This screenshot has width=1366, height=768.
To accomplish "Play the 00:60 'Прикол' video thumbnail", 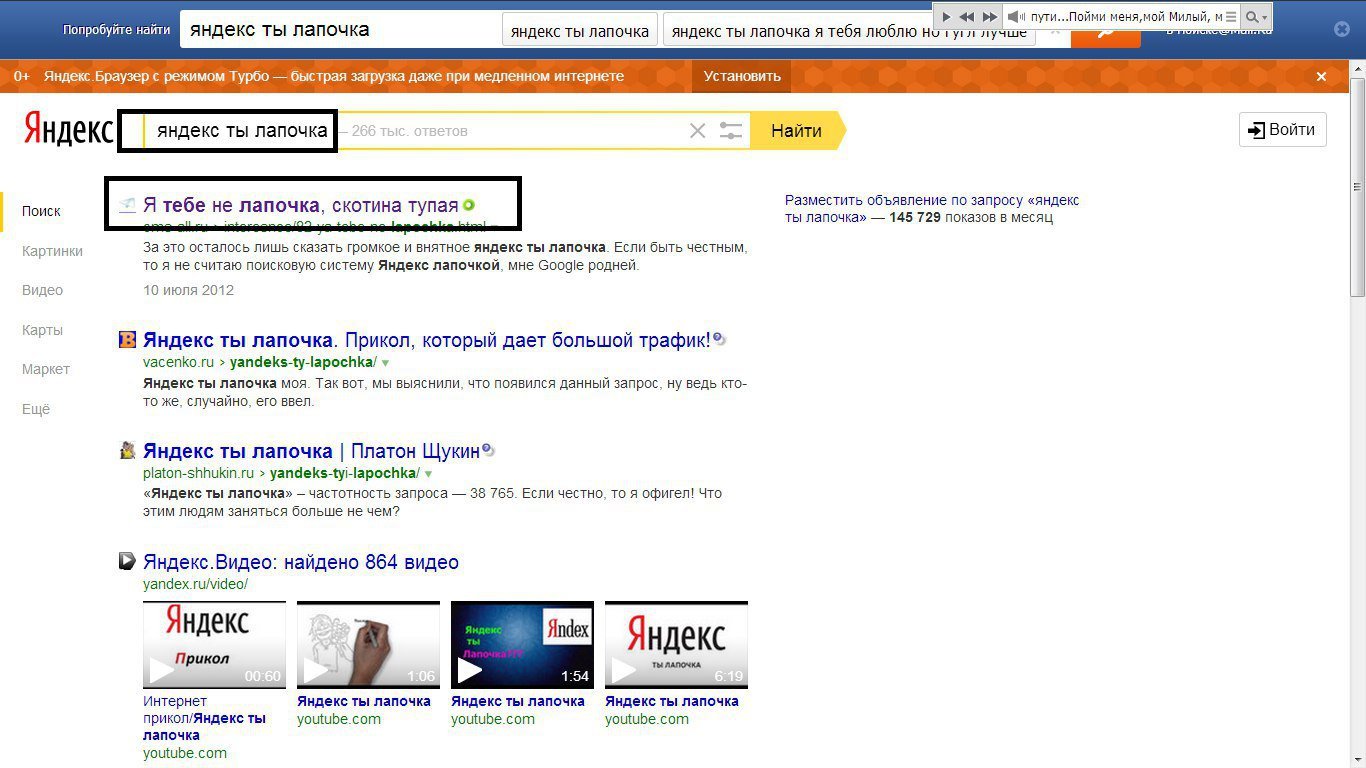I will (x=214, y=645).
